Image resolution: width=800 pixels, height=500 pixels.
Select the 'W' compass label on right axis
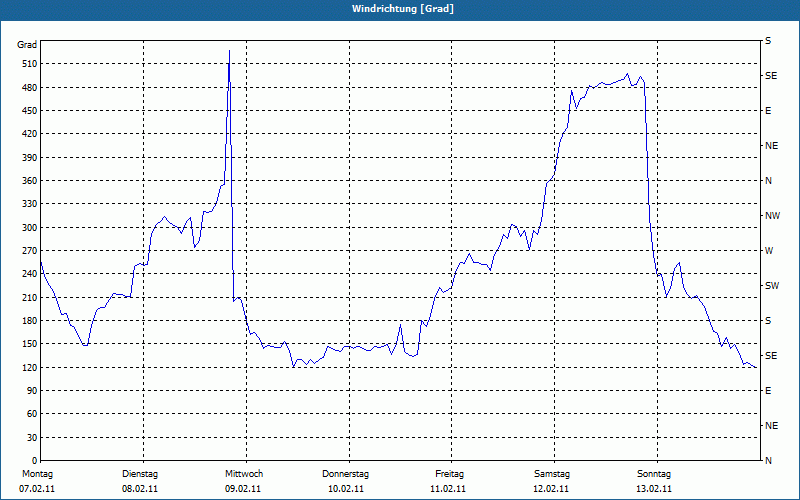coord(769,251)
